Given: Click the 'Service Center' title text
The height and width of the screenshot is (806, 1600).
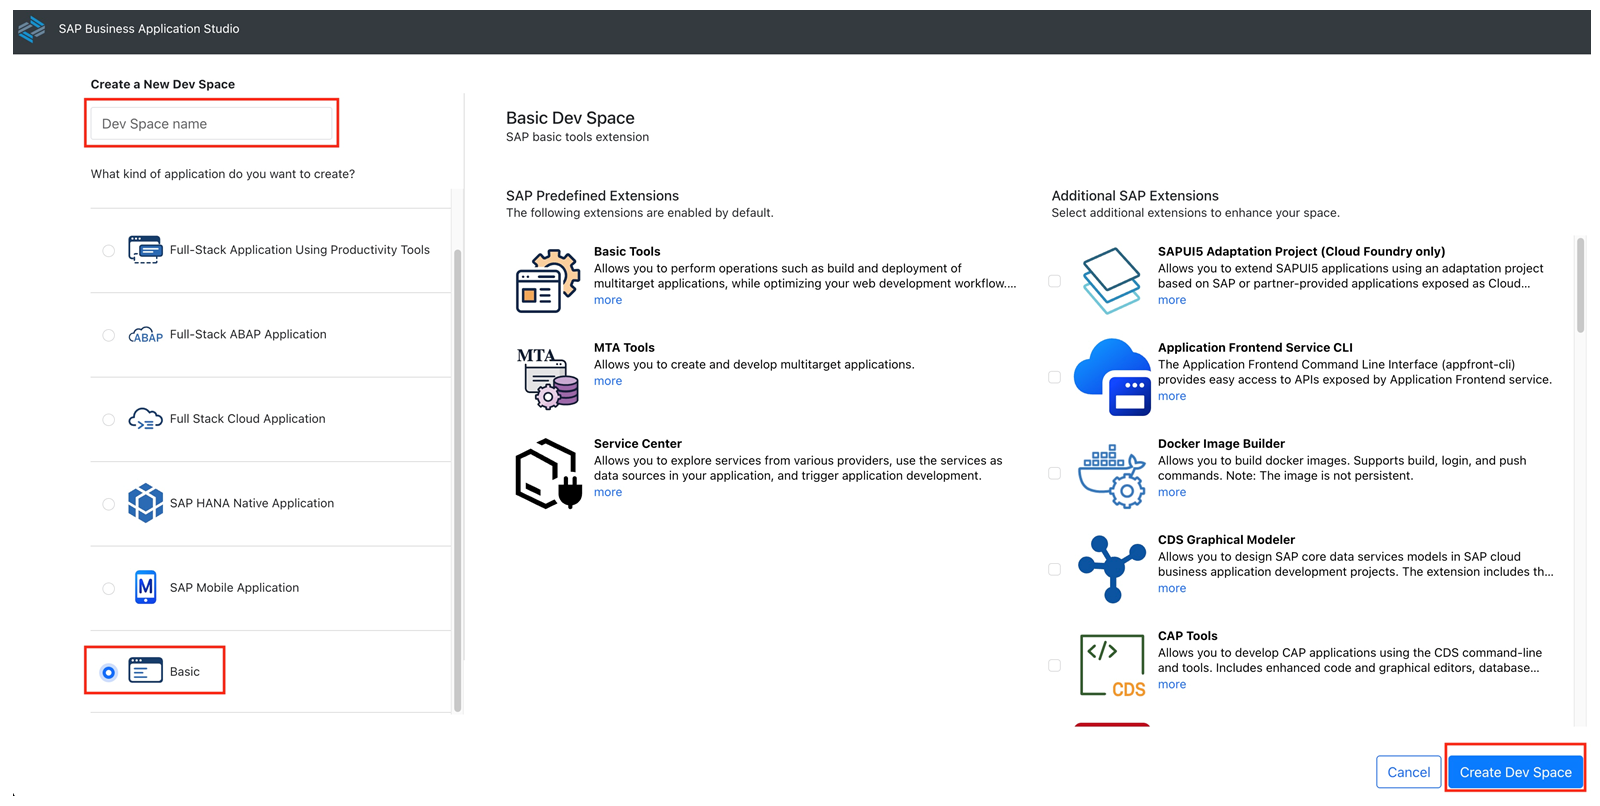Looking at the screenshot, I should (x=638, y=444).
